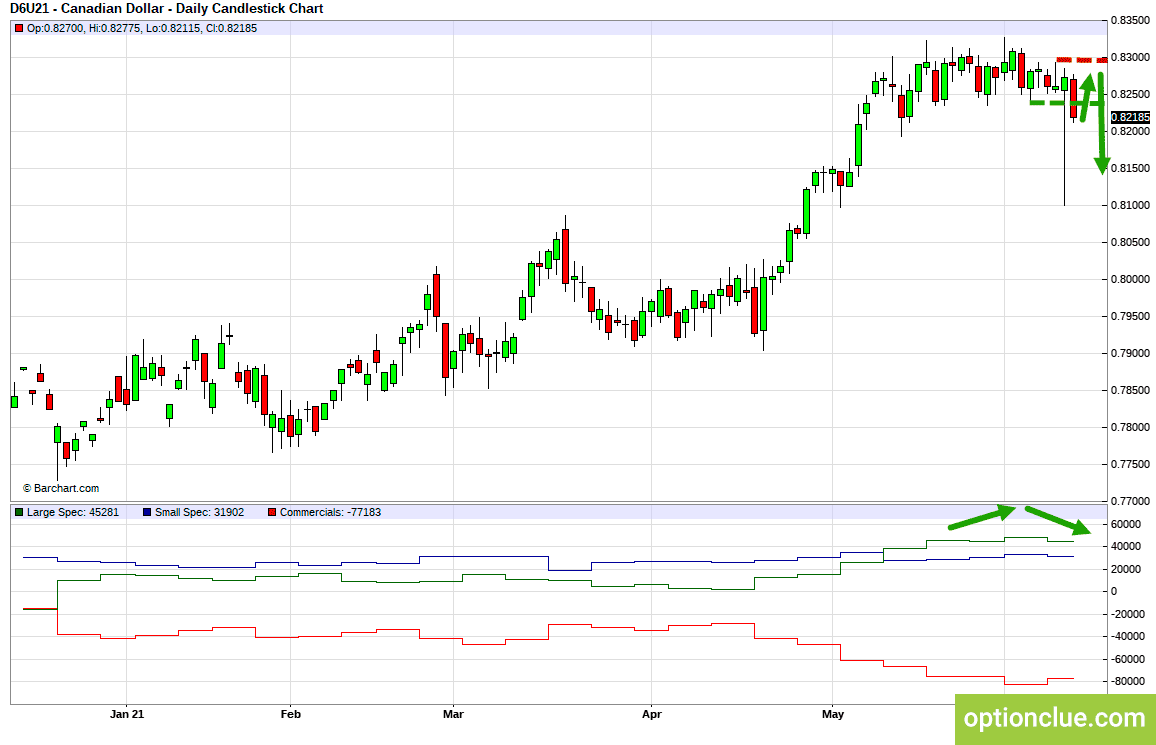Click the Small Spec: 31902 legend text

pyautogui.click(x=199, y=512)
